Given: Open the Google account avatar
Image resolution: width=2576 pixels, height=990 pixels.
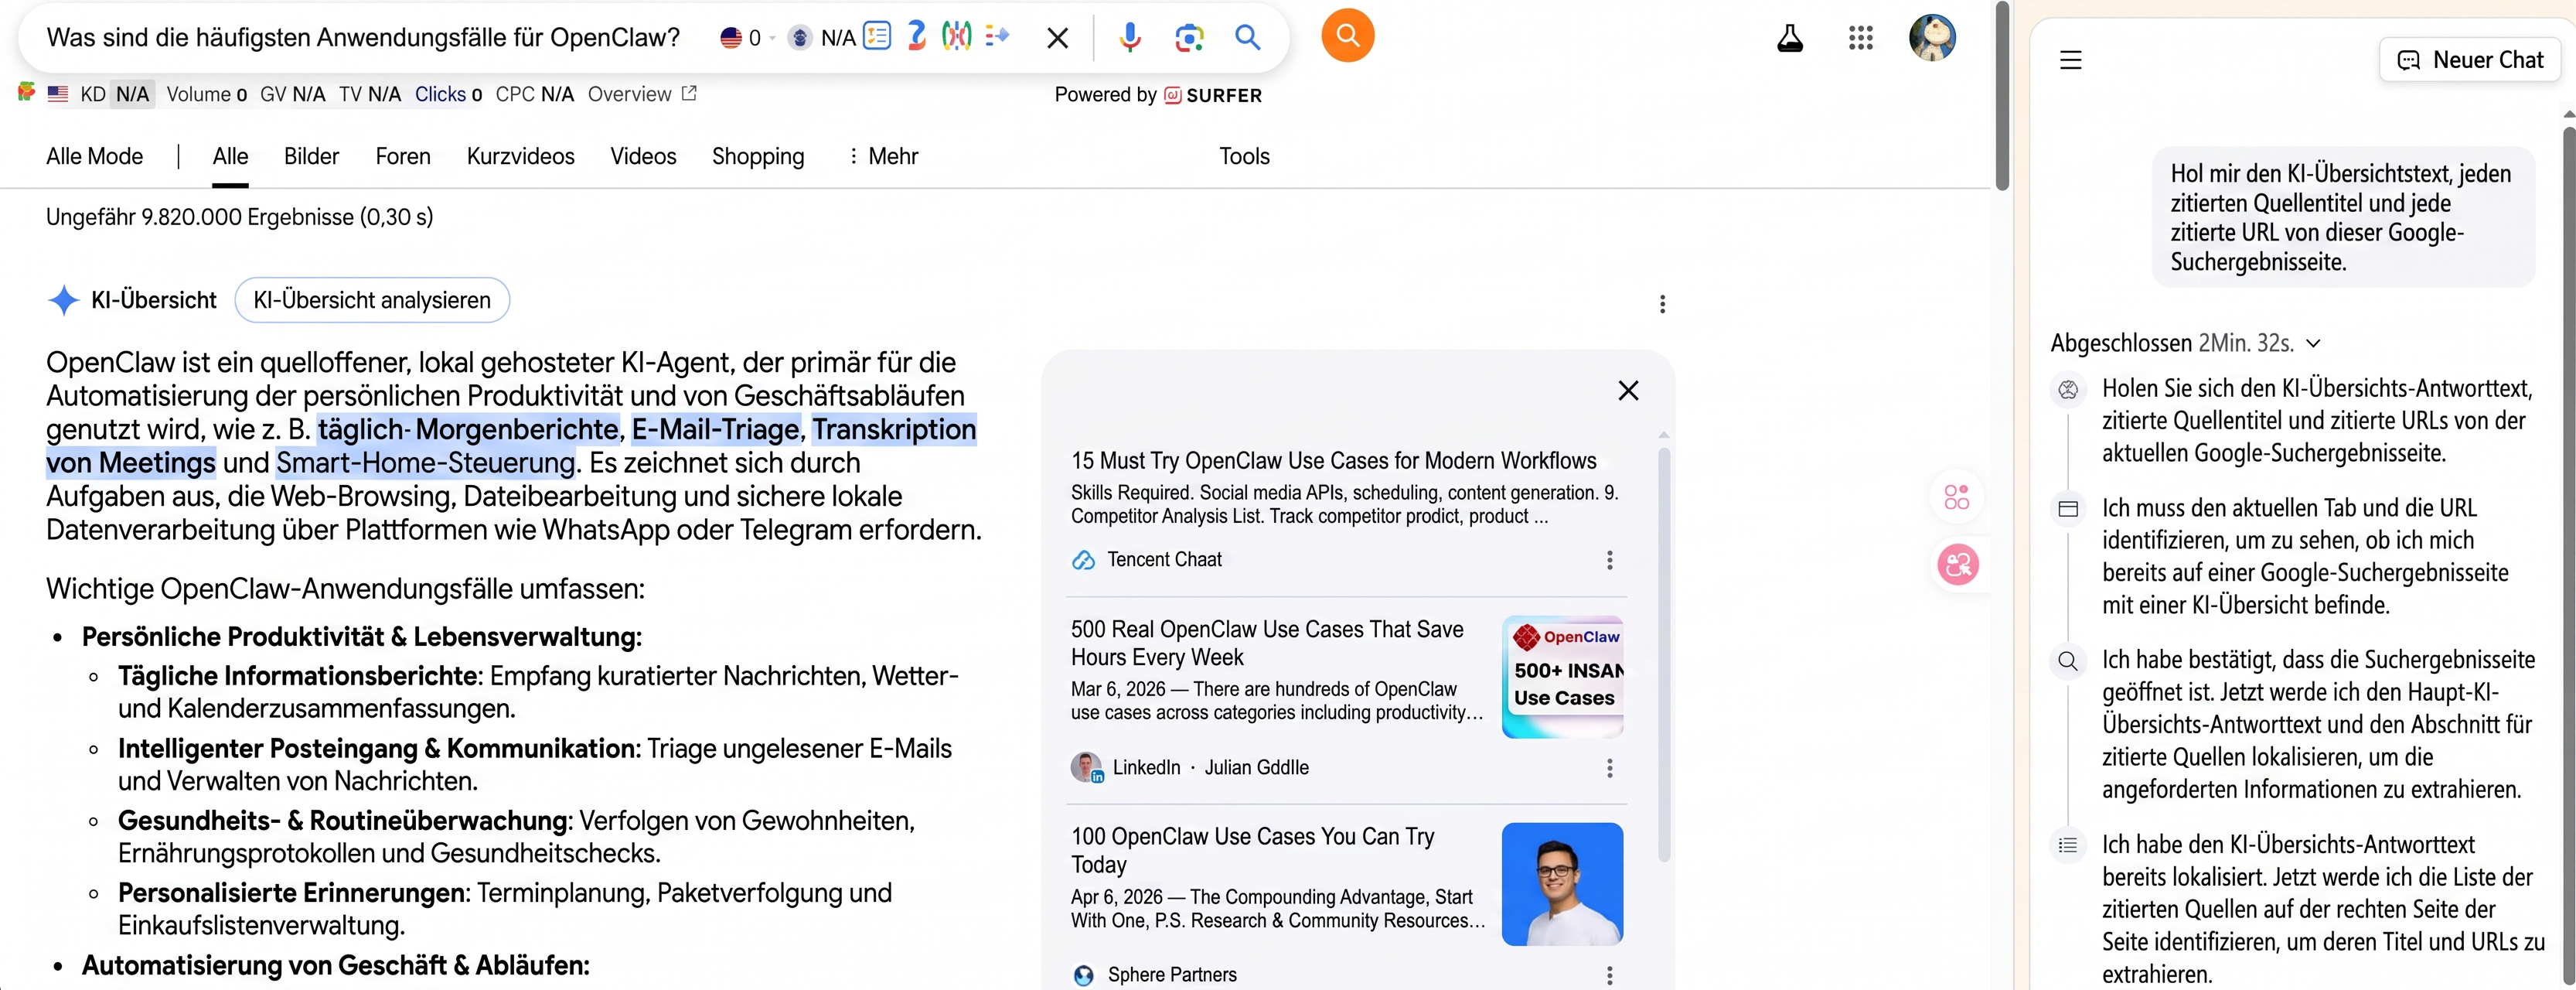Looking at the screenshot, I should 1932,38.
